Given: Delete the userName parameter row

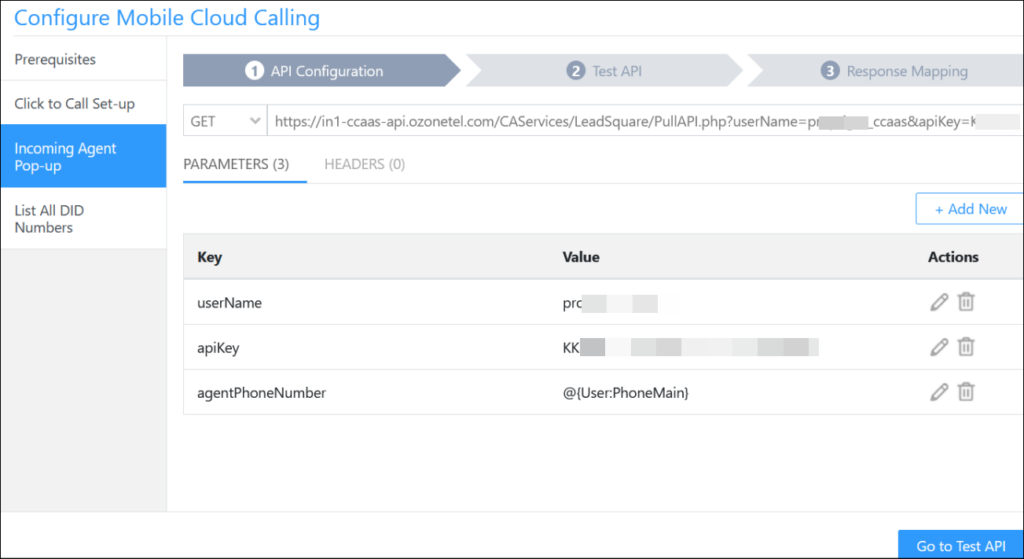Looking at the screenshot, I should [966, 302].
